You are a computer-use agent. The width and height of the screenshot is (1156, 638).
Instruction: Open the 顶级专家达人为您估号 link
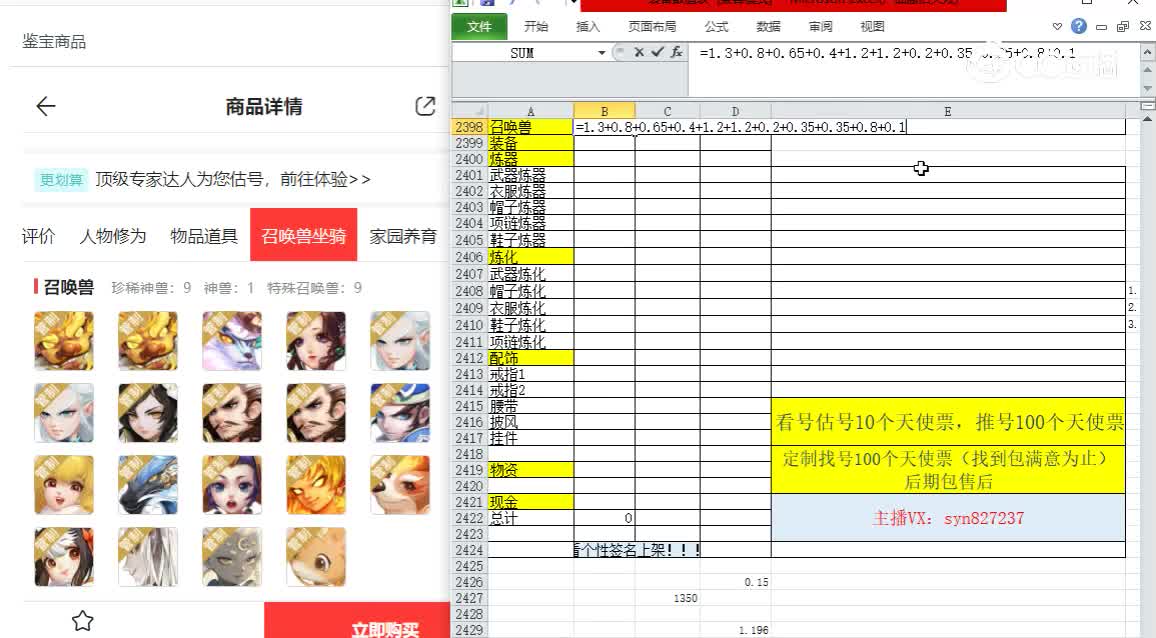coord(233,179)
